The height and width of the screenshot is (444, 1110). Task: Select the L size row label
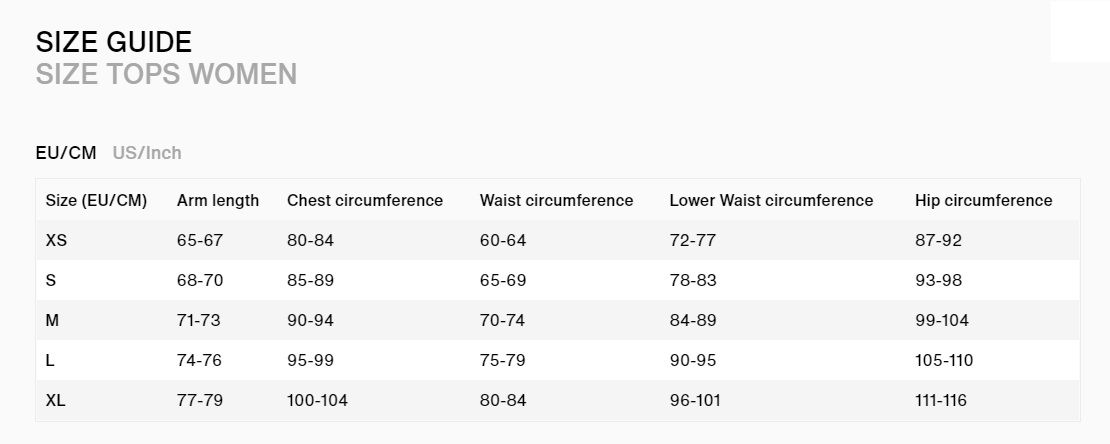tap(50, 360)
